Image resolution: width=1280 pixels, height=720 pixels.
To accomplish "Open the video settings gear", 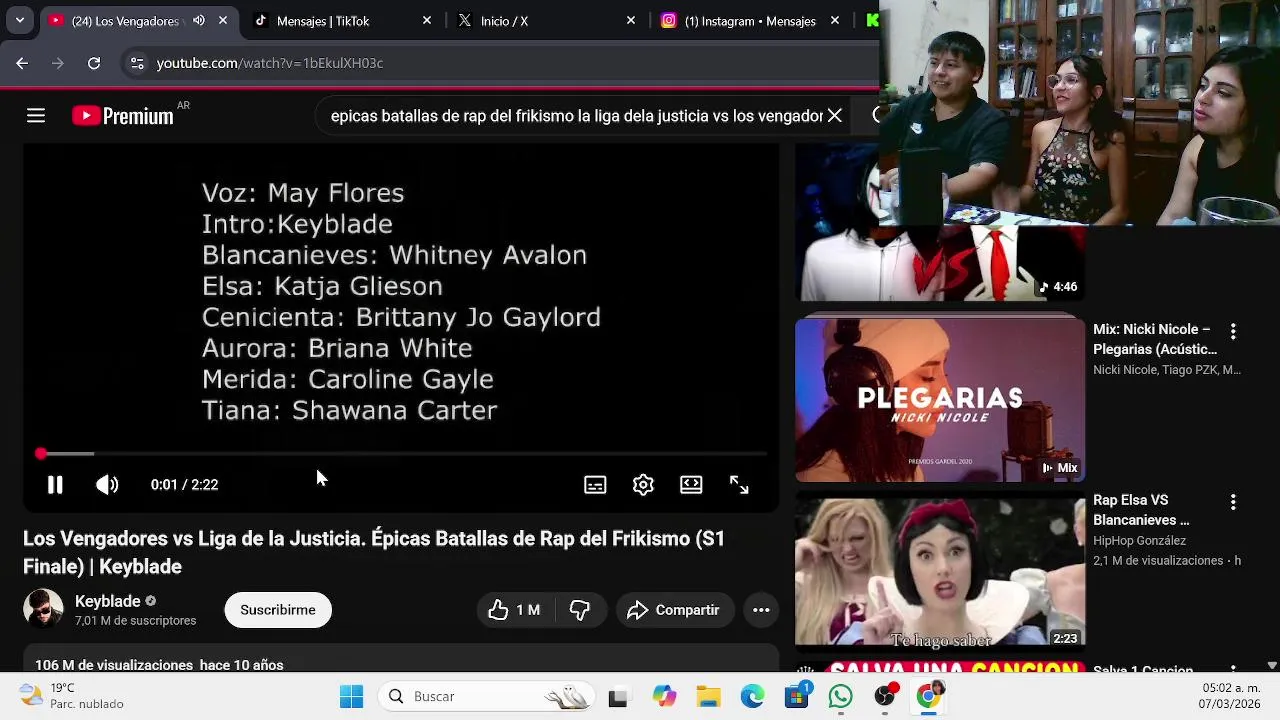I will coord(643,485).
